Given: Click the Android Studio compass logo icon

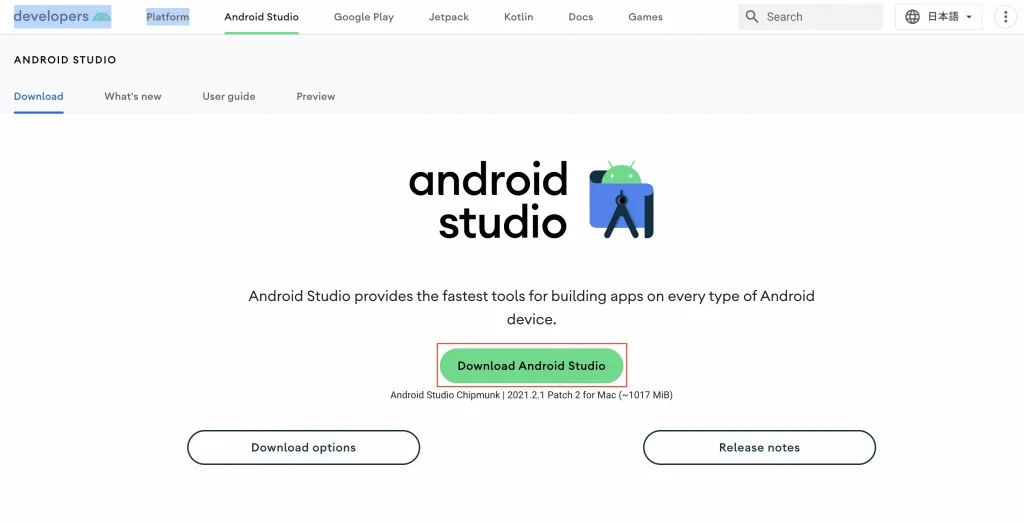Looking at the screenshot, I should [x=621, y=199].
